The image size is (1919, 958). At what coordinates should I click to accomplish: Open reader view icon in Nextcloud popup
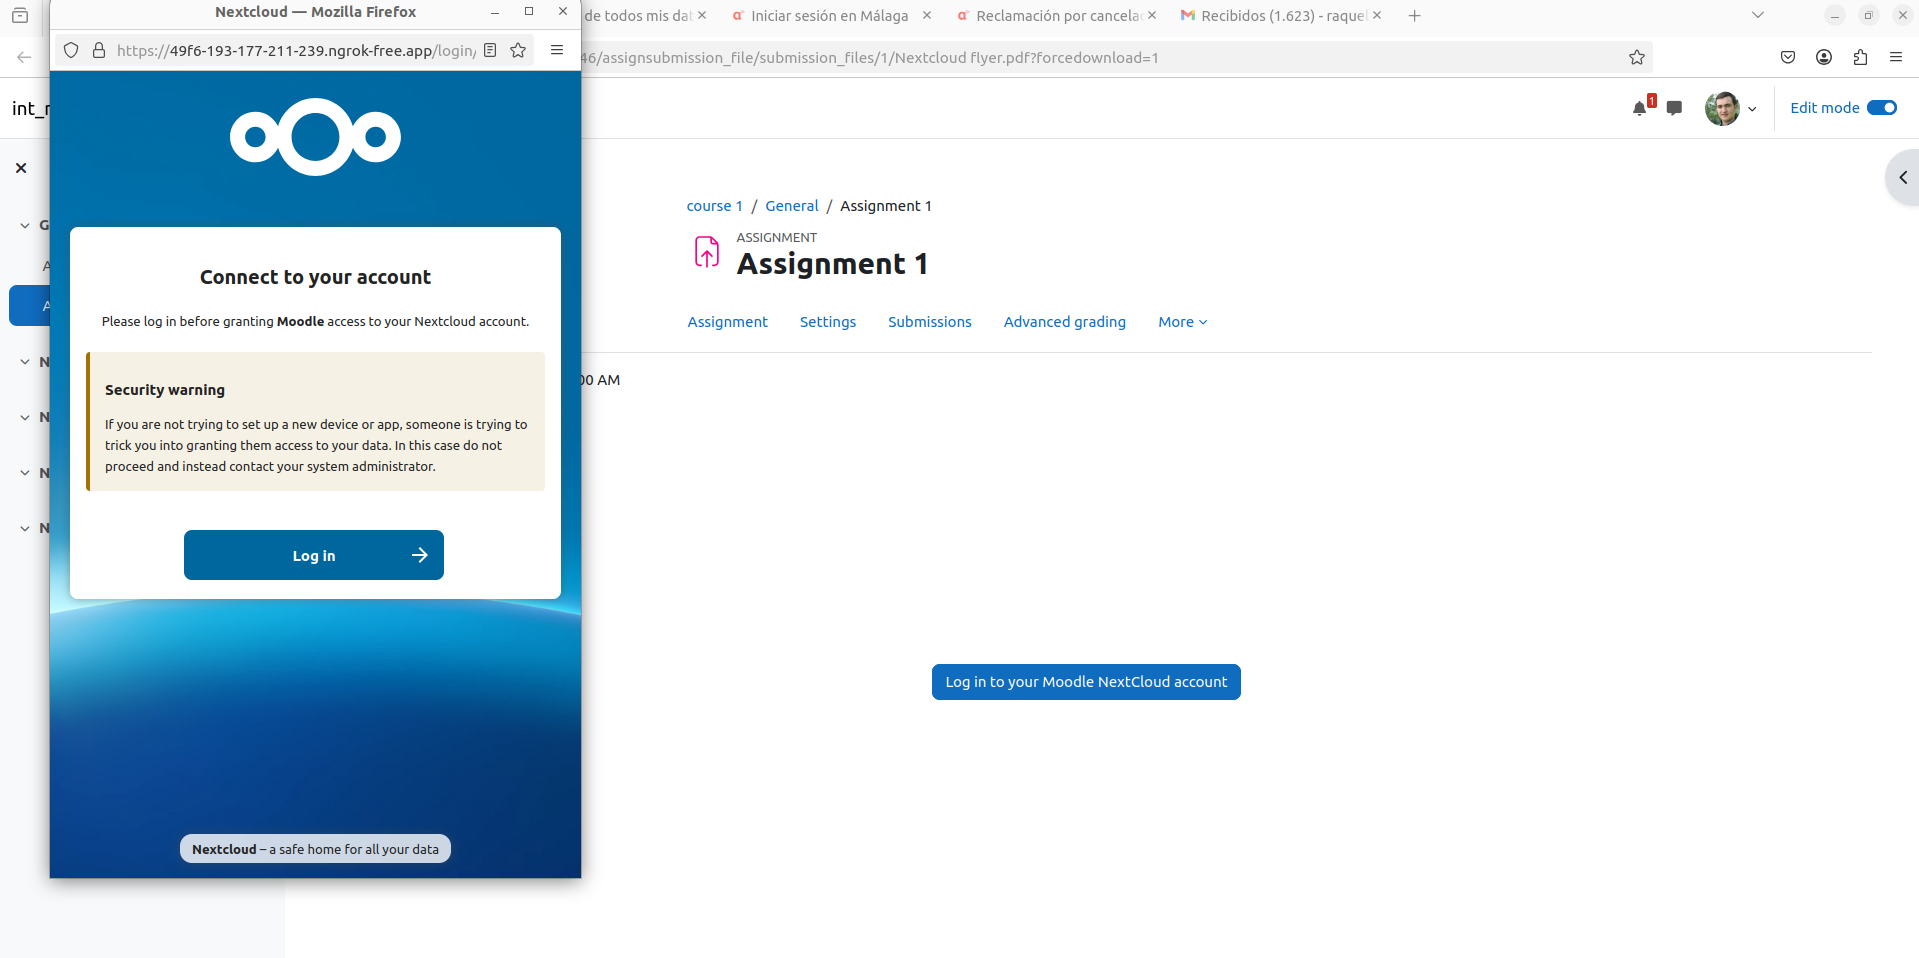[490, 50]
